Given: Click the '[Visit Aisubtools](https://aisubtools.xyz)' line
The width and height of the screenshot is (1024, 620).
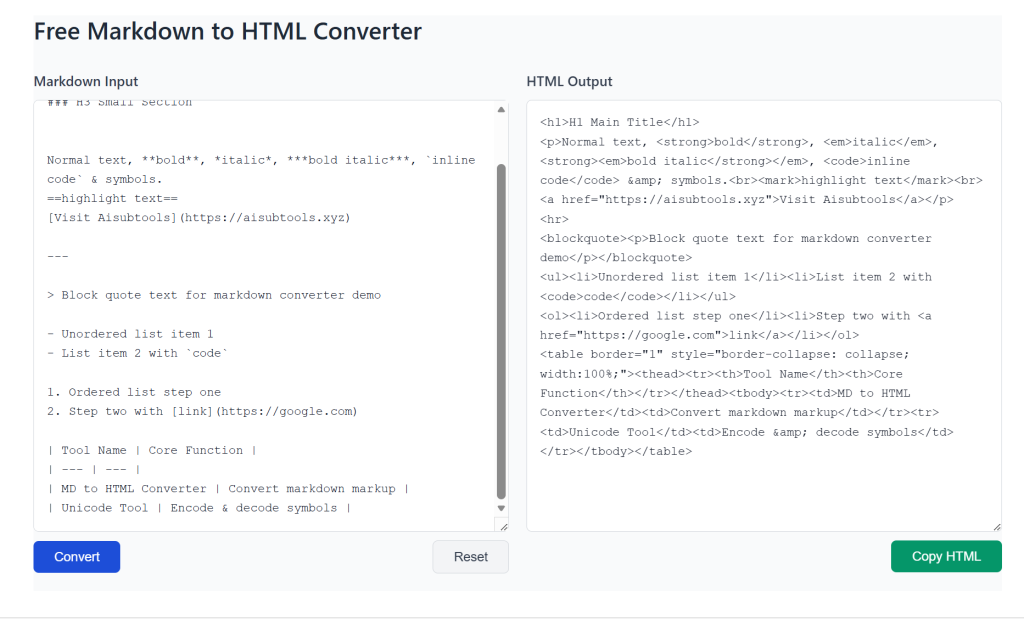Looking at the screenshot, I should pyautogui.click(x=199, y=218).
